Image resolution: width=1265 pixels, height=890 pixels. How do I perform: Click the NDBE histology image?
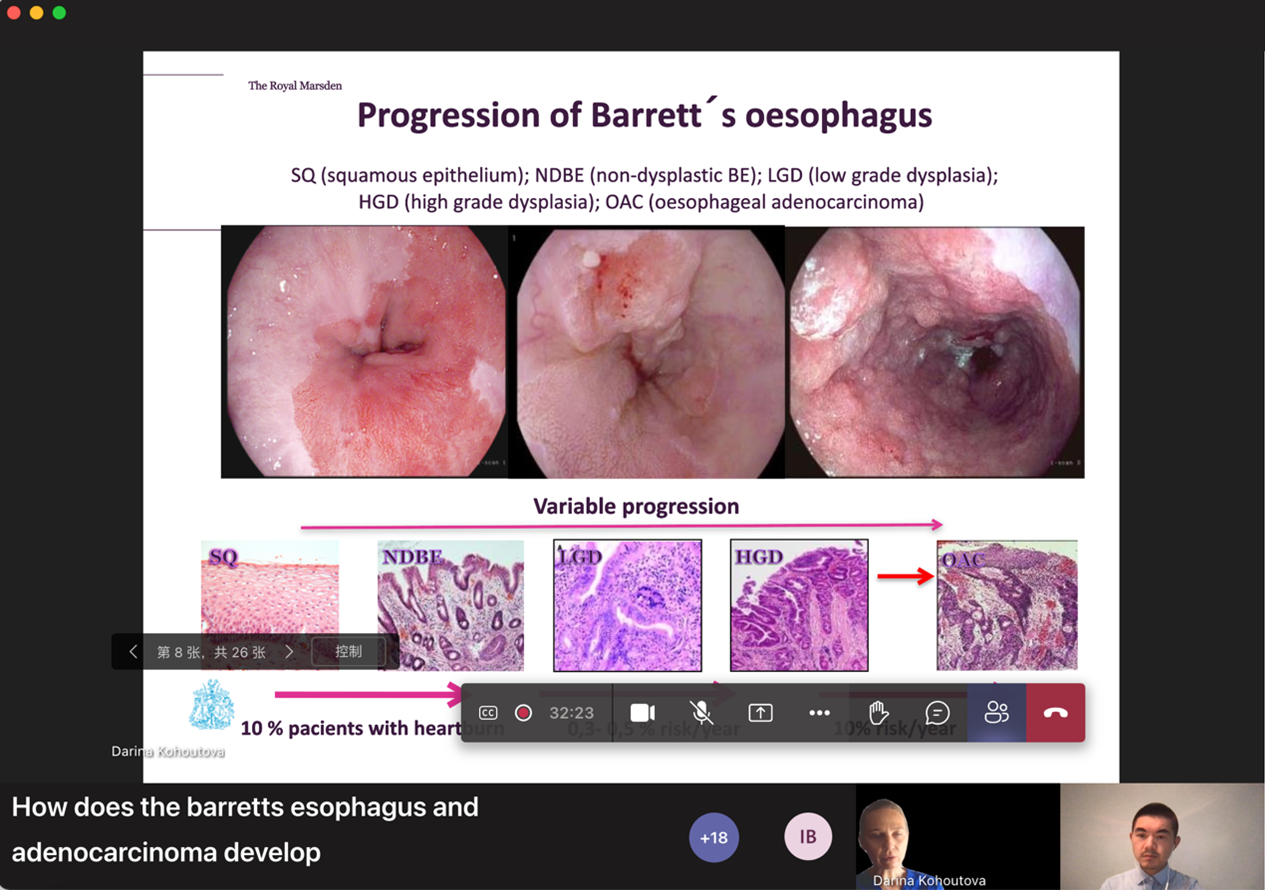tap(450, 605)
